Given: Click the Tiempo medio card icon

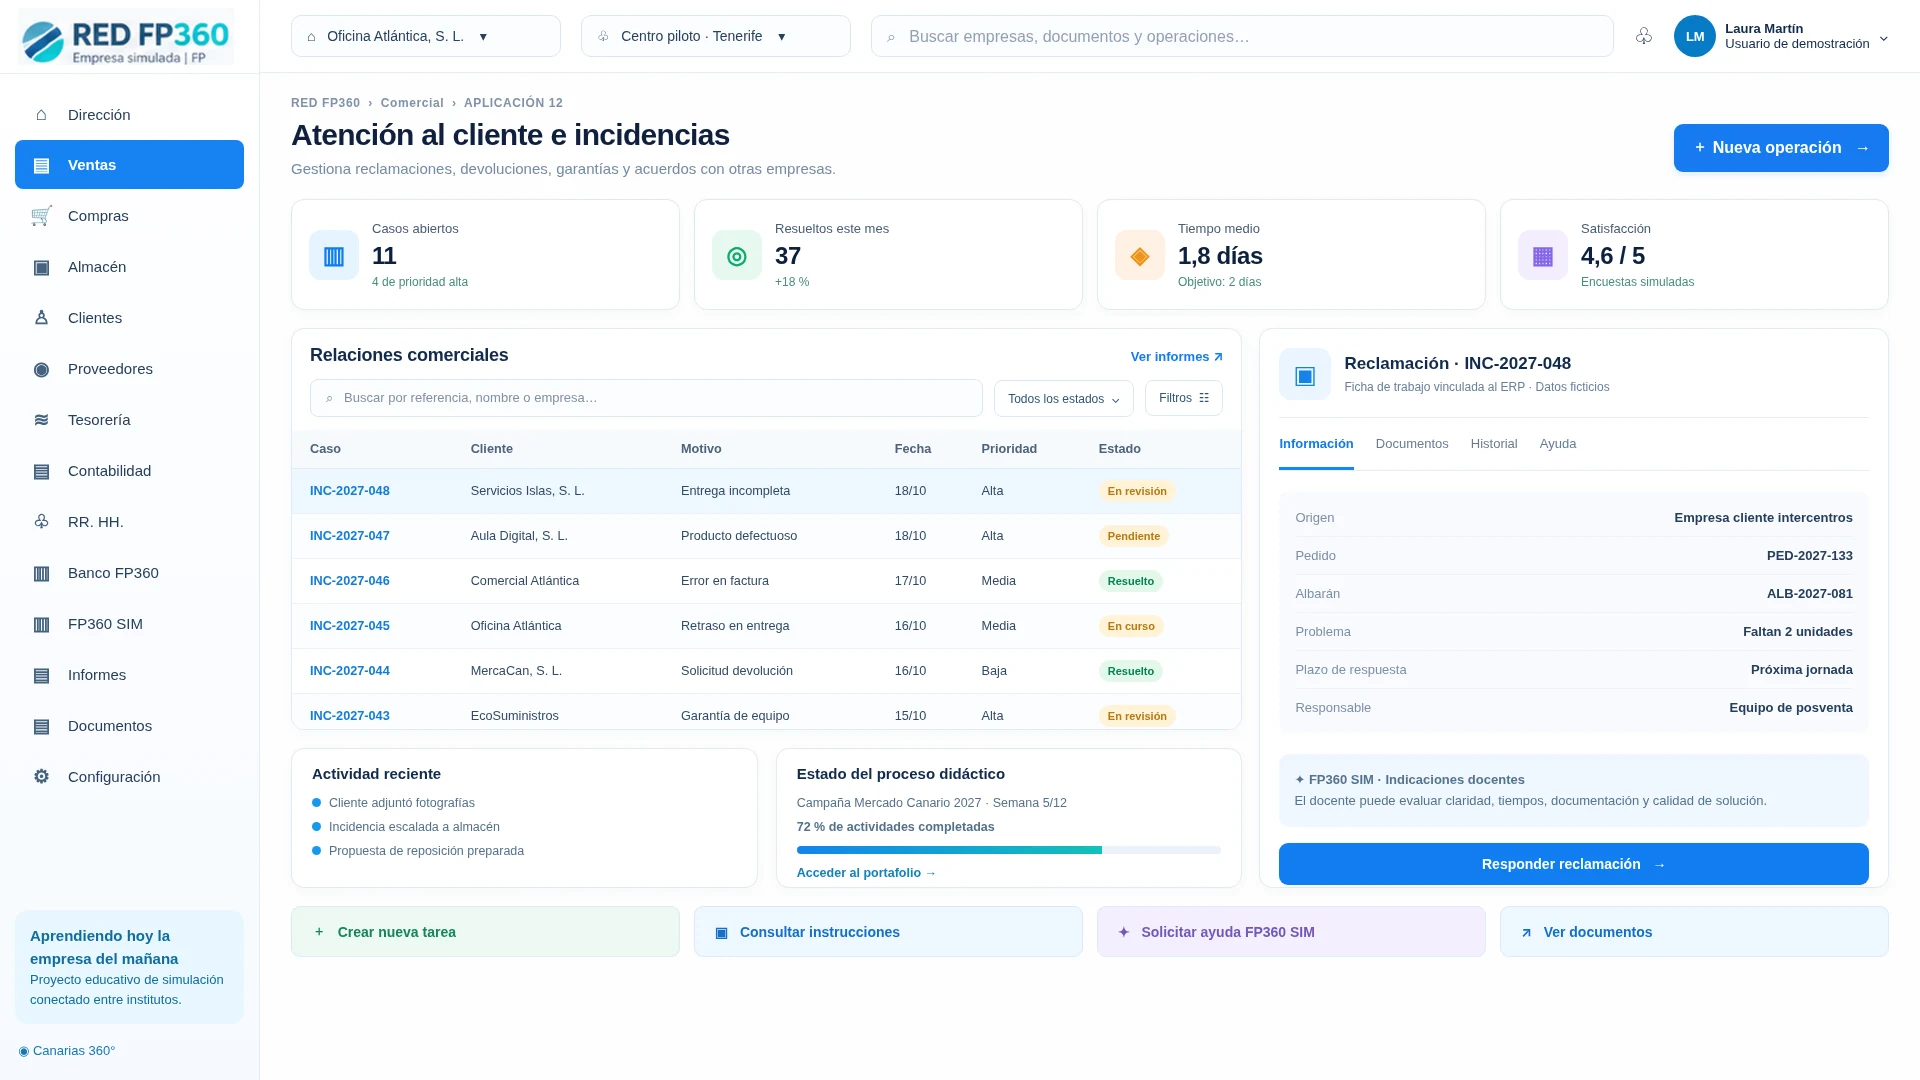Looking at the screenshot, I should [1140, 255].
